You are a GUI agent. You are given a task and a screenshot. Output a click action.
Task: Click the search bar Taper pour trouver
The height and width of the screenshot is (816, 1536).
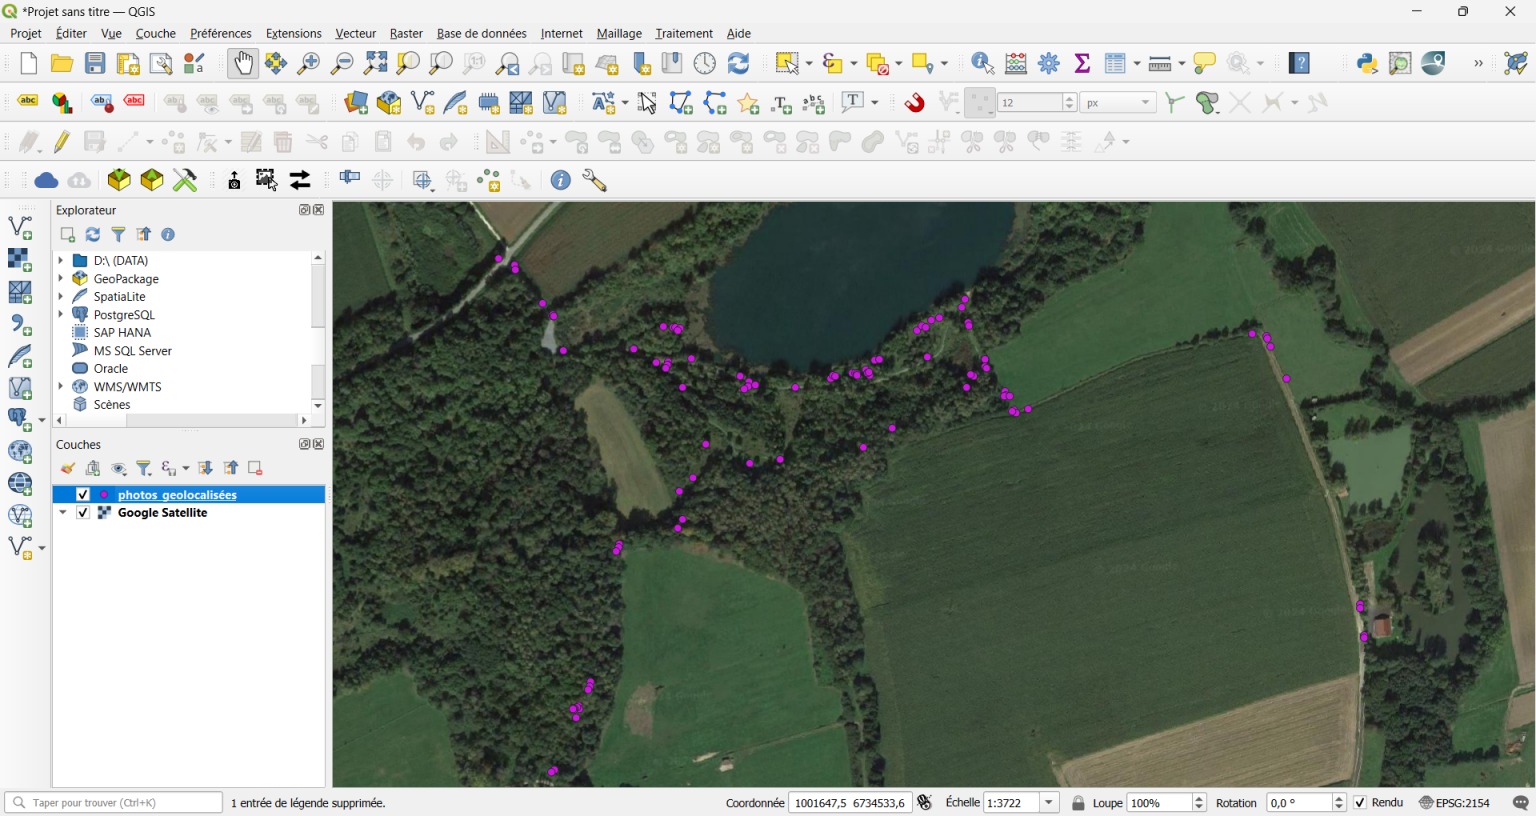click(x=114, y=802)
